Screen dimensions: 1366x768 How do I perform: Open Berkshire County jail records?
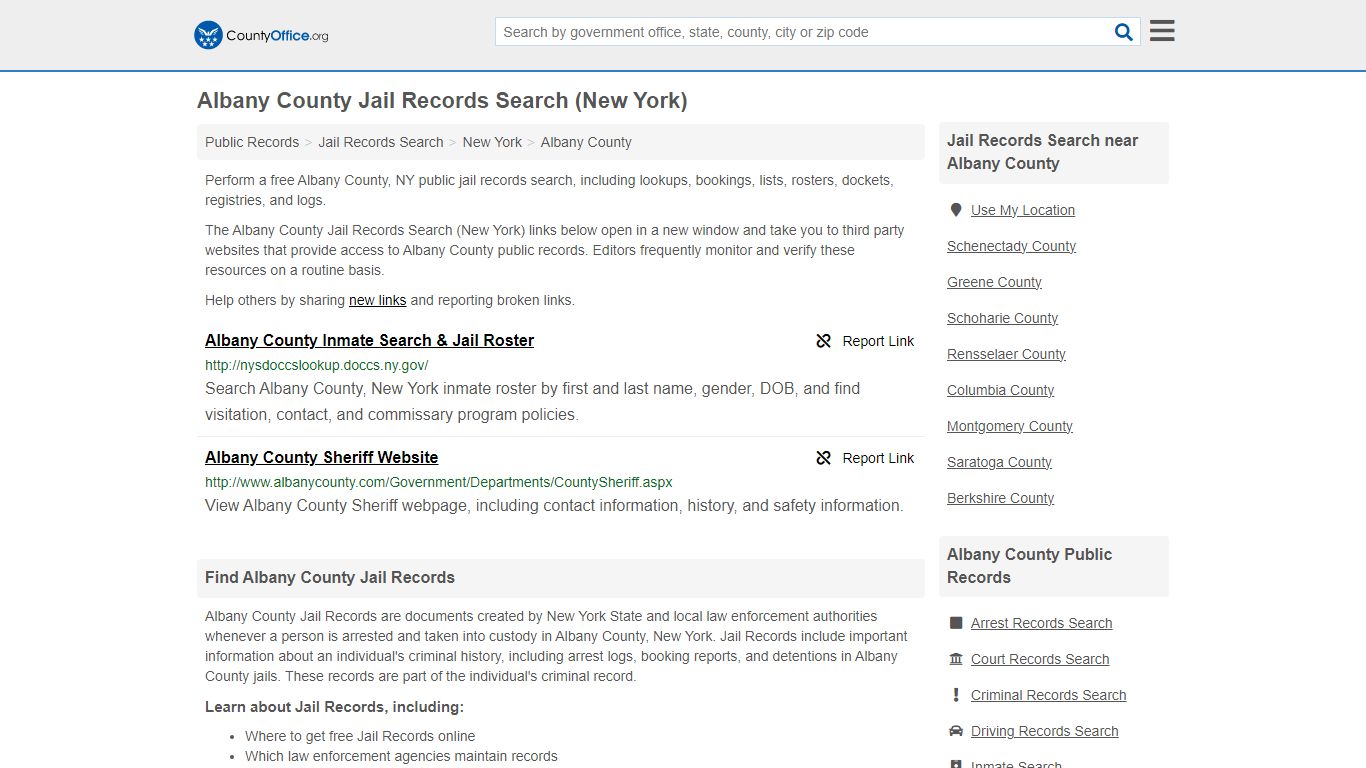(1000, 498)
